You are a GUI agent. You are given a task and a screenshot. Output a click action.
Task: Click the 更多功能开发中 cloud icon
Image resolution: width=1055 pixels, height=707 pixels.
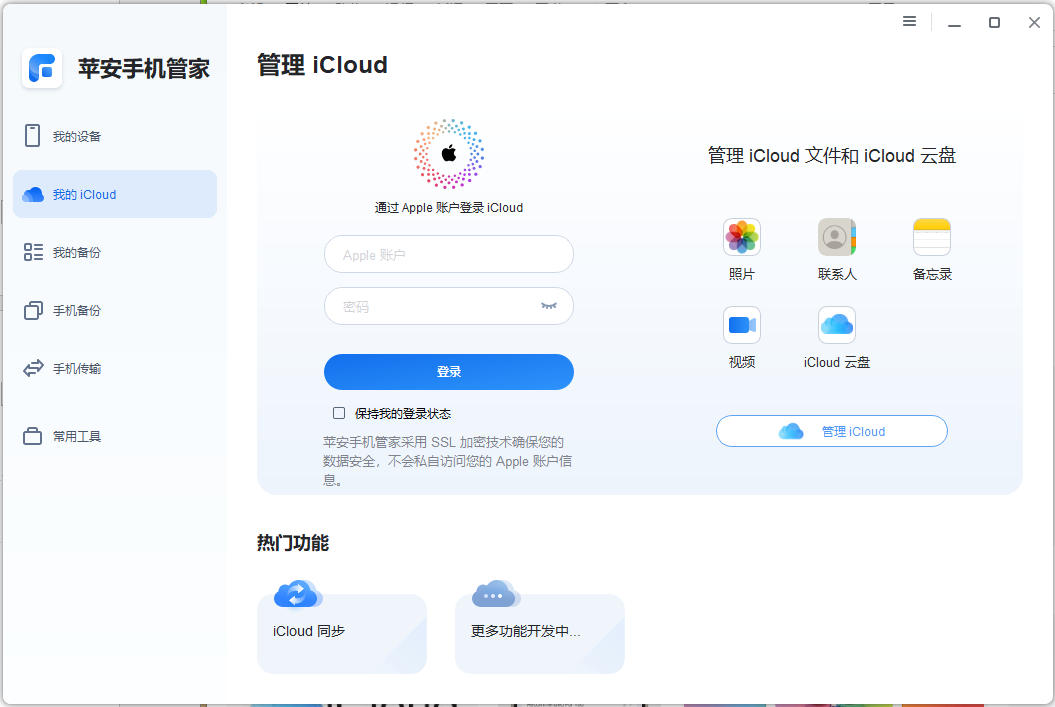point(494,592)
